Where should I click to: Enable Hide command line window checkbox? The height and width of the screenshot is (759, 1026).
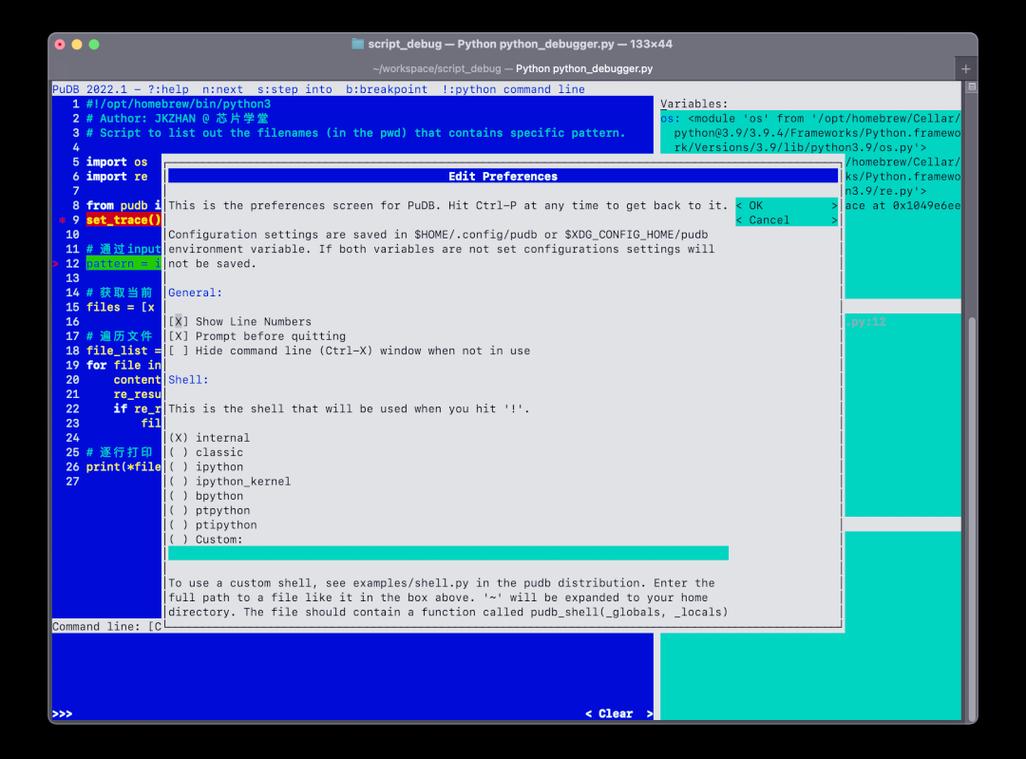point(178,351)
